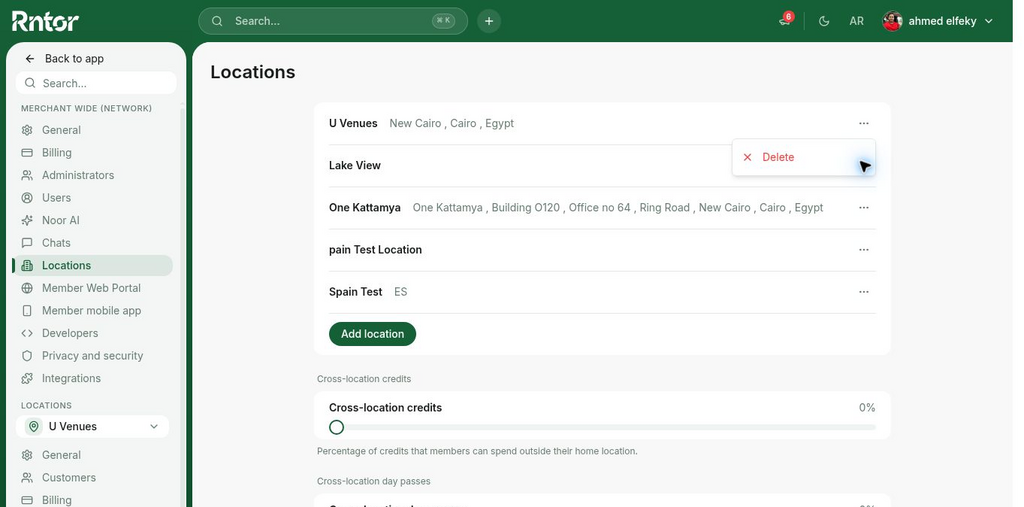Click the sparkle icon beside Noor AI
Viewport: 1024px width, 507px height.
tap(27, 220)
